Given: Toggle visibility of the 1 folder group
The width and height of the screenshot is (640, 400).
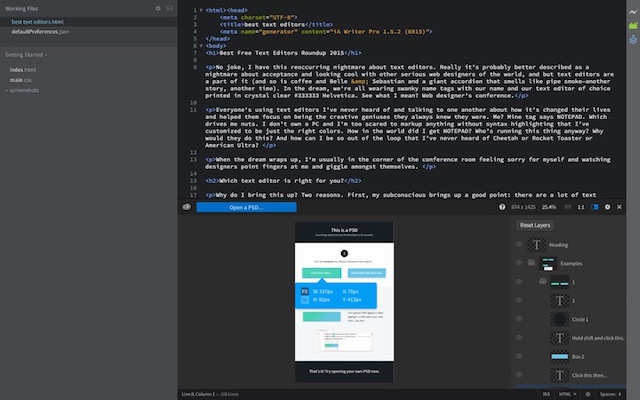Looking at the screenshot, I should (519, 282).
